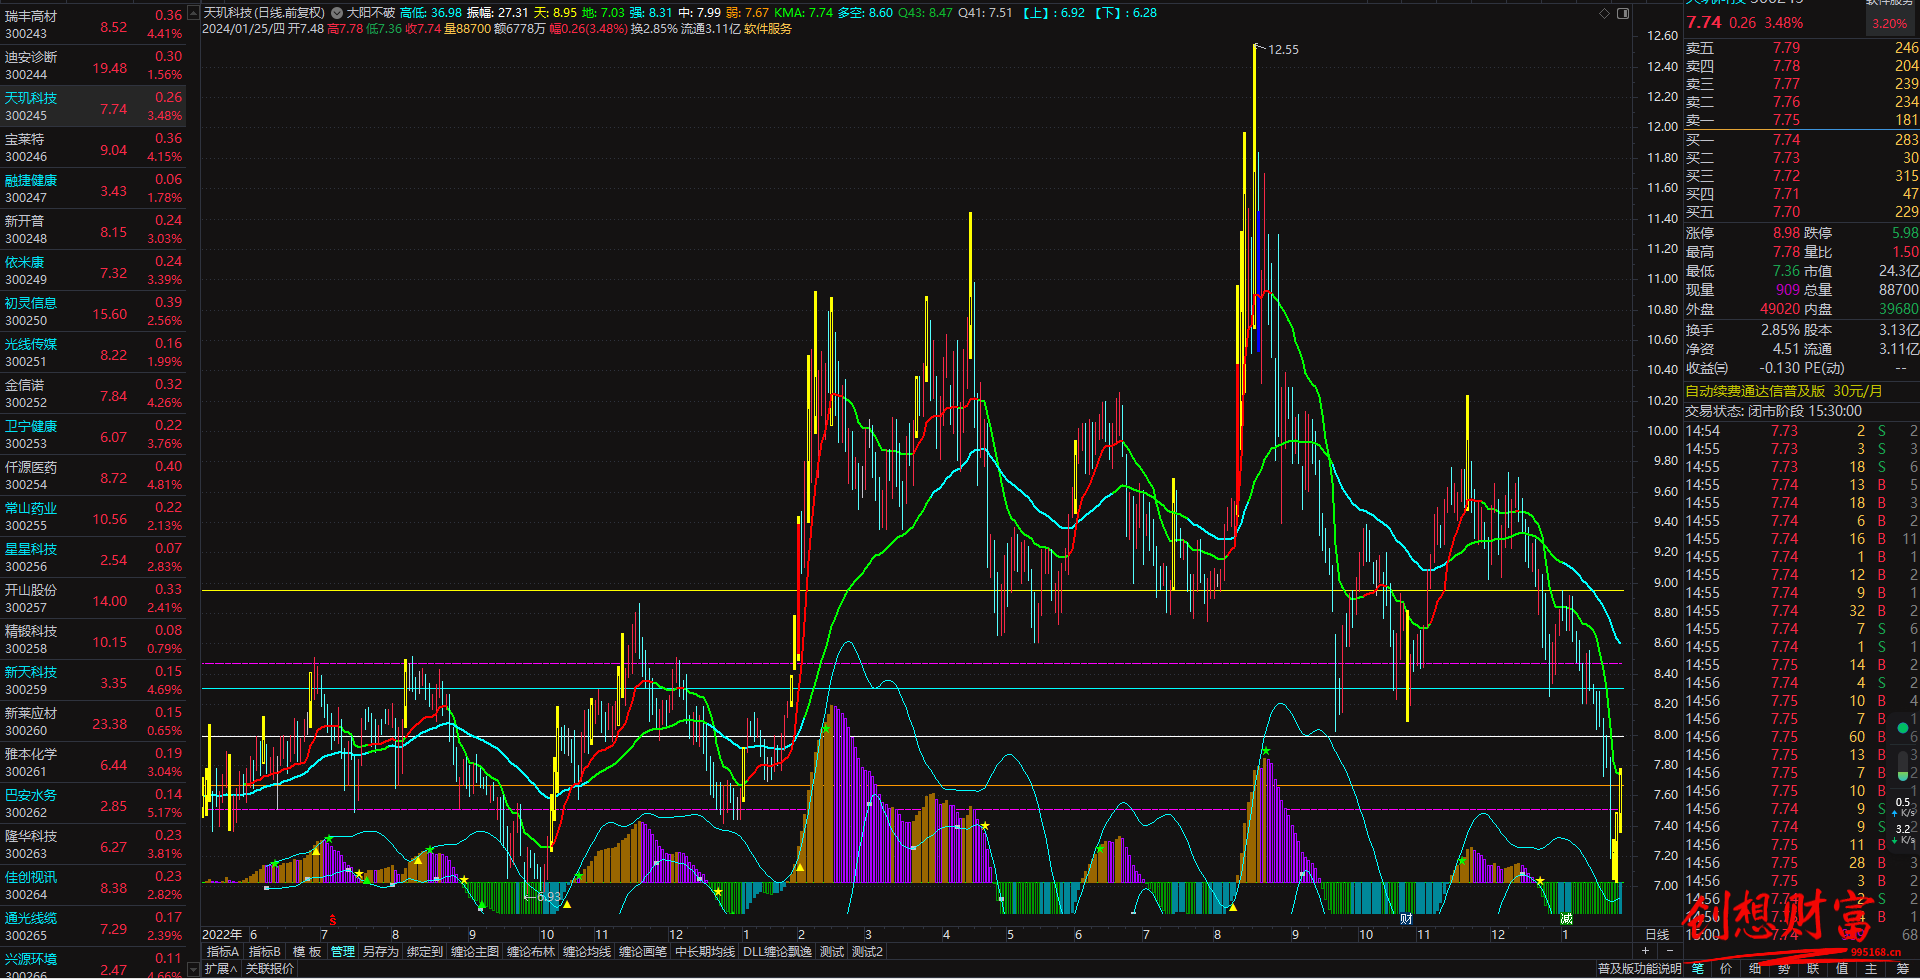
Task: Select stock 卫宁健康 300253 in the list
Action: [93, 435]
